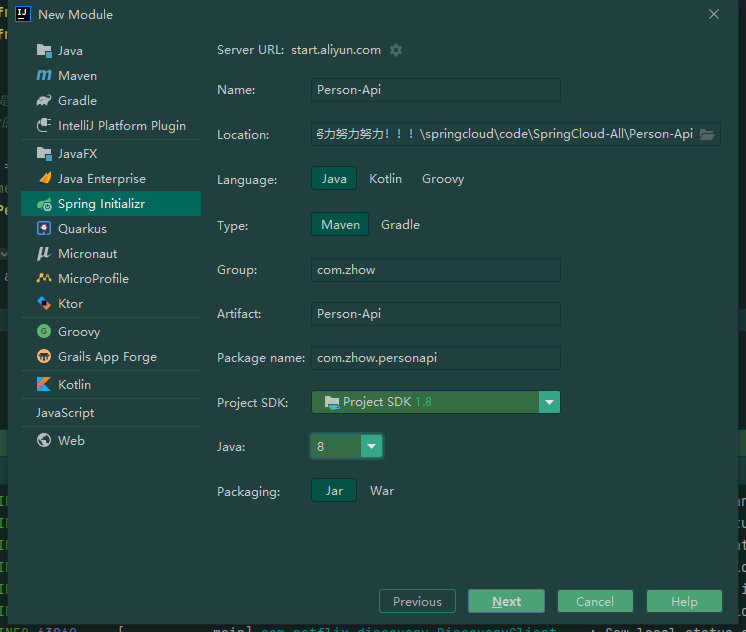Click the Package name field
This screenshot has width=746, height=632.
(436, 358)
